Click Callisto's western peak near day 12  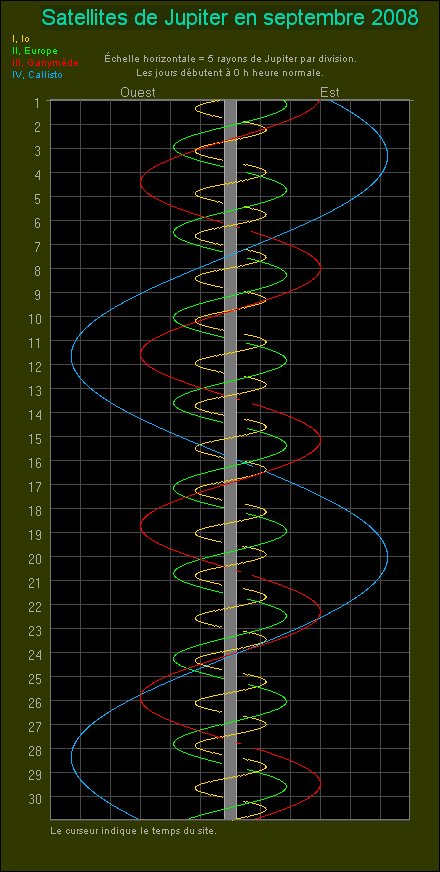(x=72, y=355)
